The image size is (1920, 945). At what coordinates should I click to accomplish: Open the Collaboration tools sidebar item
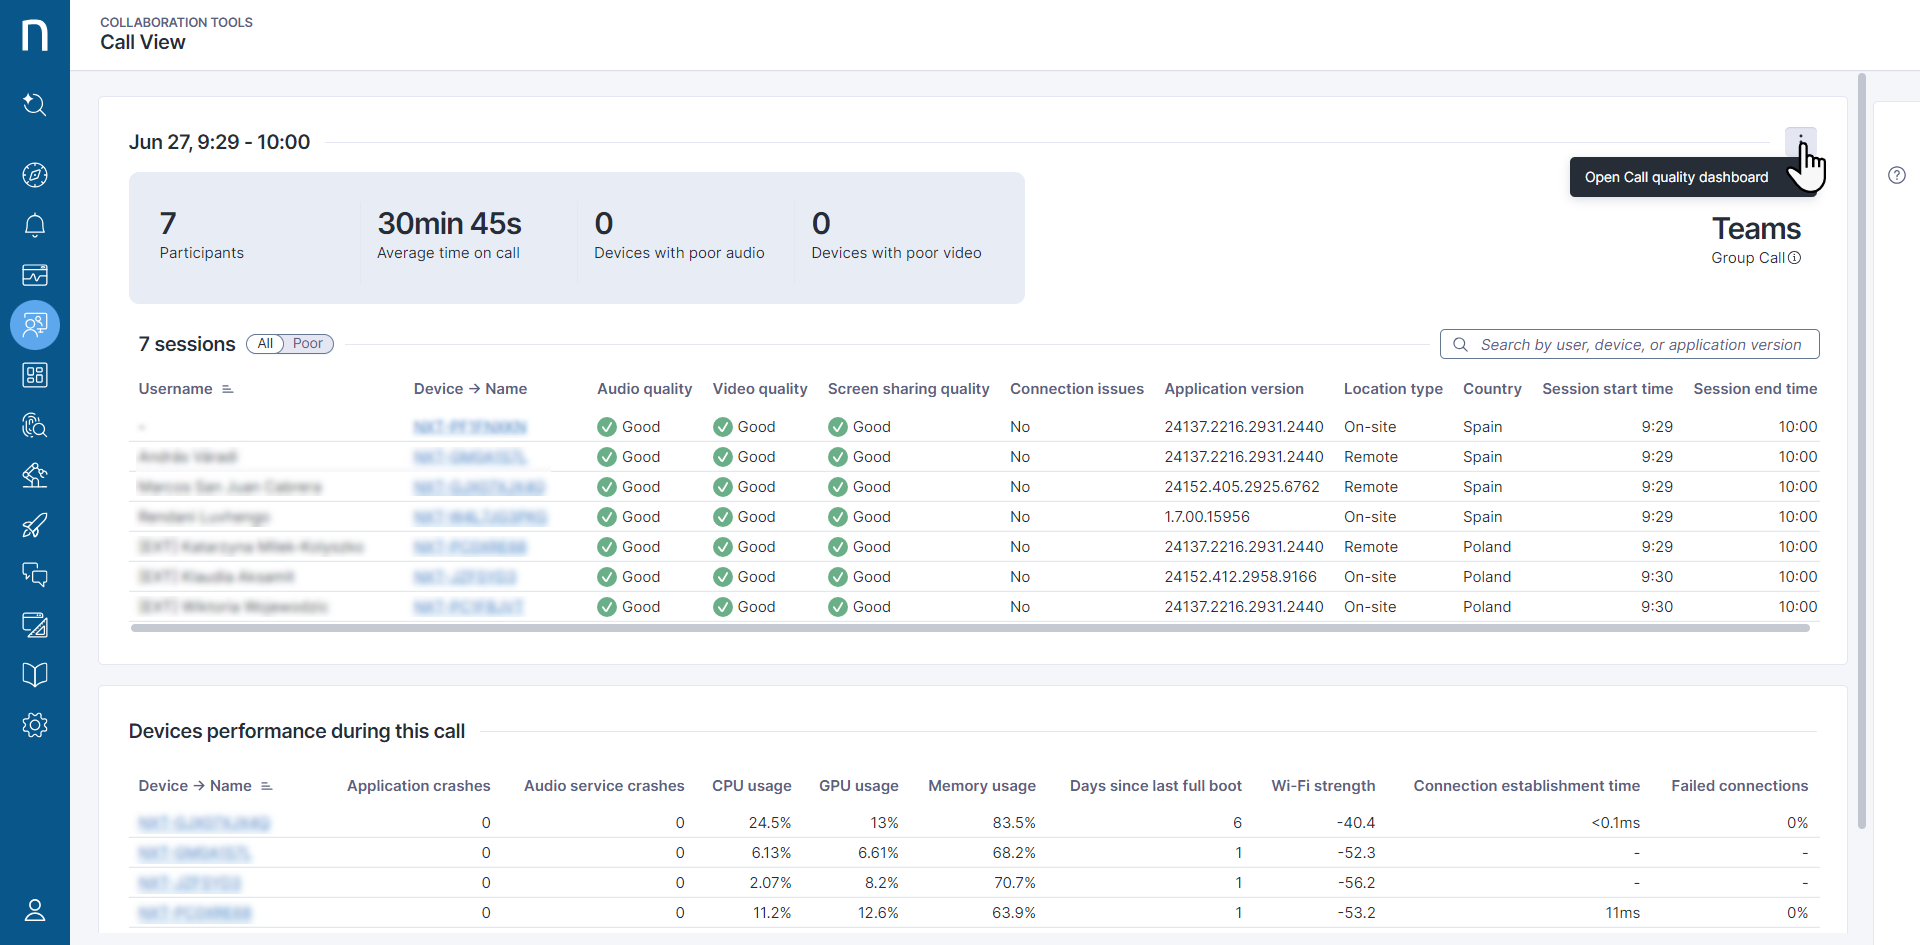pyautogui.click(x=35, y=325)
